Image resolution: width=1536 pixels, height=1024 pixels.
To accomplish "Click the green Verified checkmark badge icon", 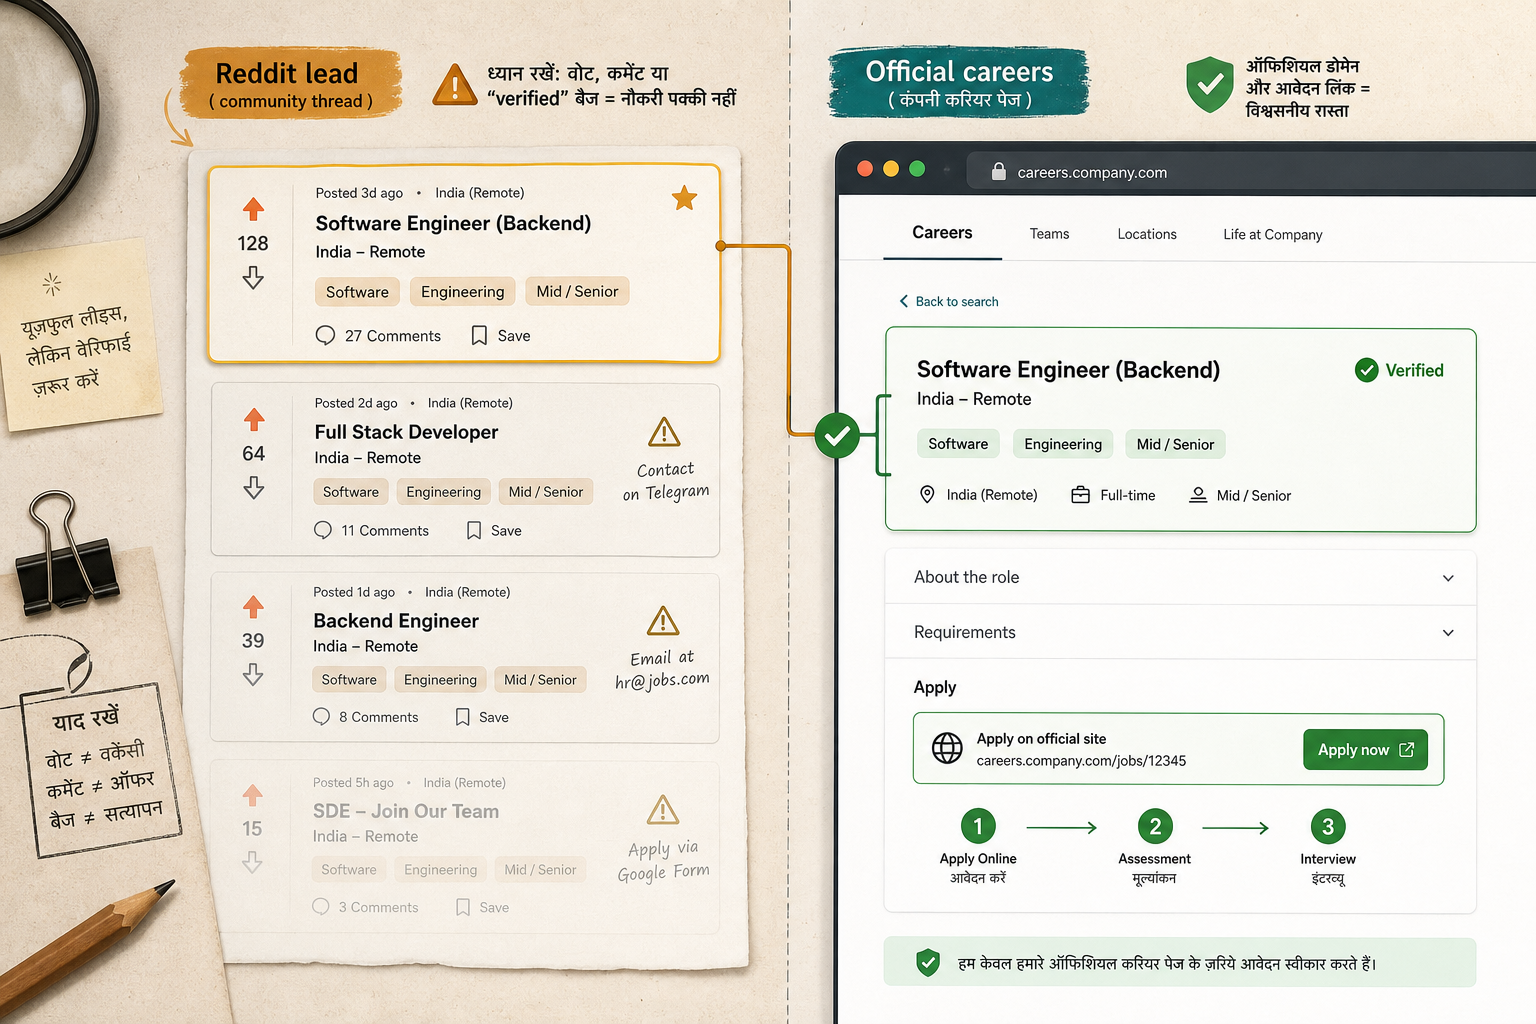I will point(1366,370).
